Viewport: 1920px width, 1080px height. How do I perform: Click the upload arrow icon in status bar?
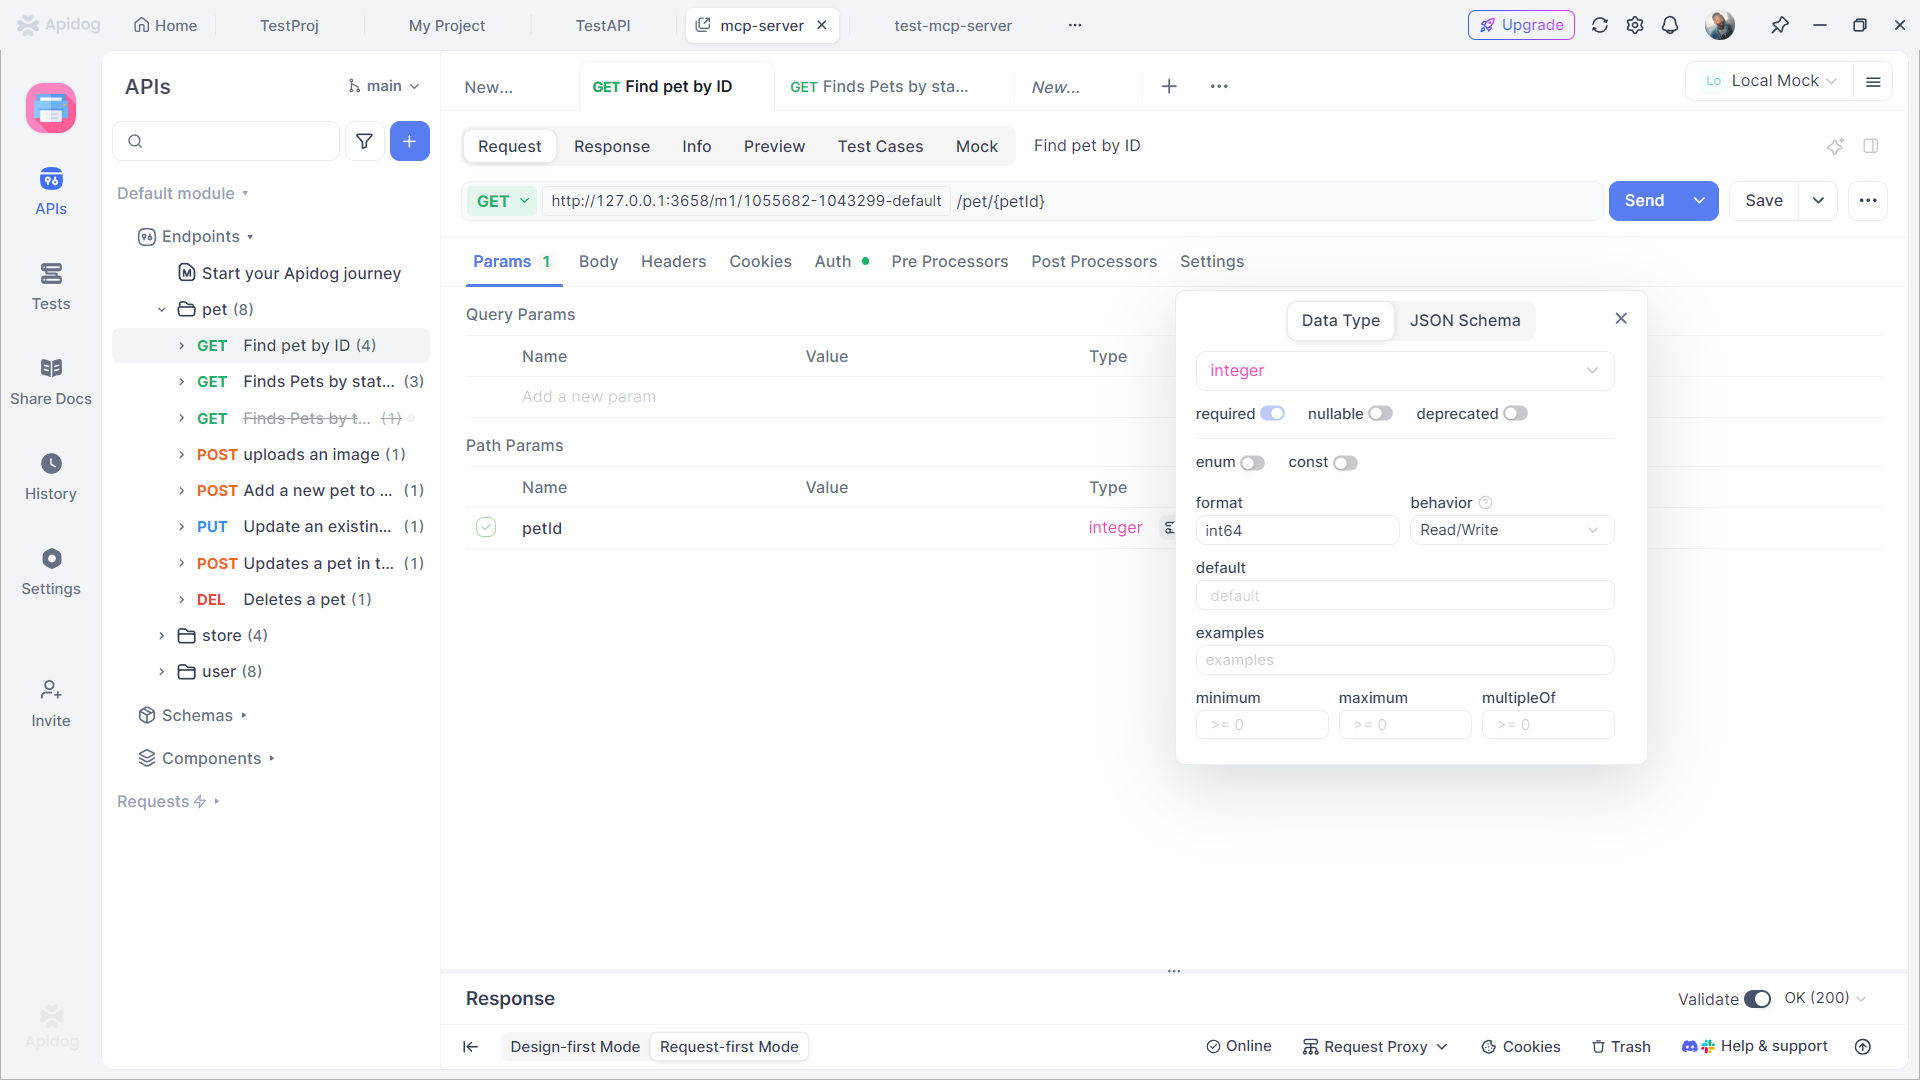click(x=1863, y=1047)
